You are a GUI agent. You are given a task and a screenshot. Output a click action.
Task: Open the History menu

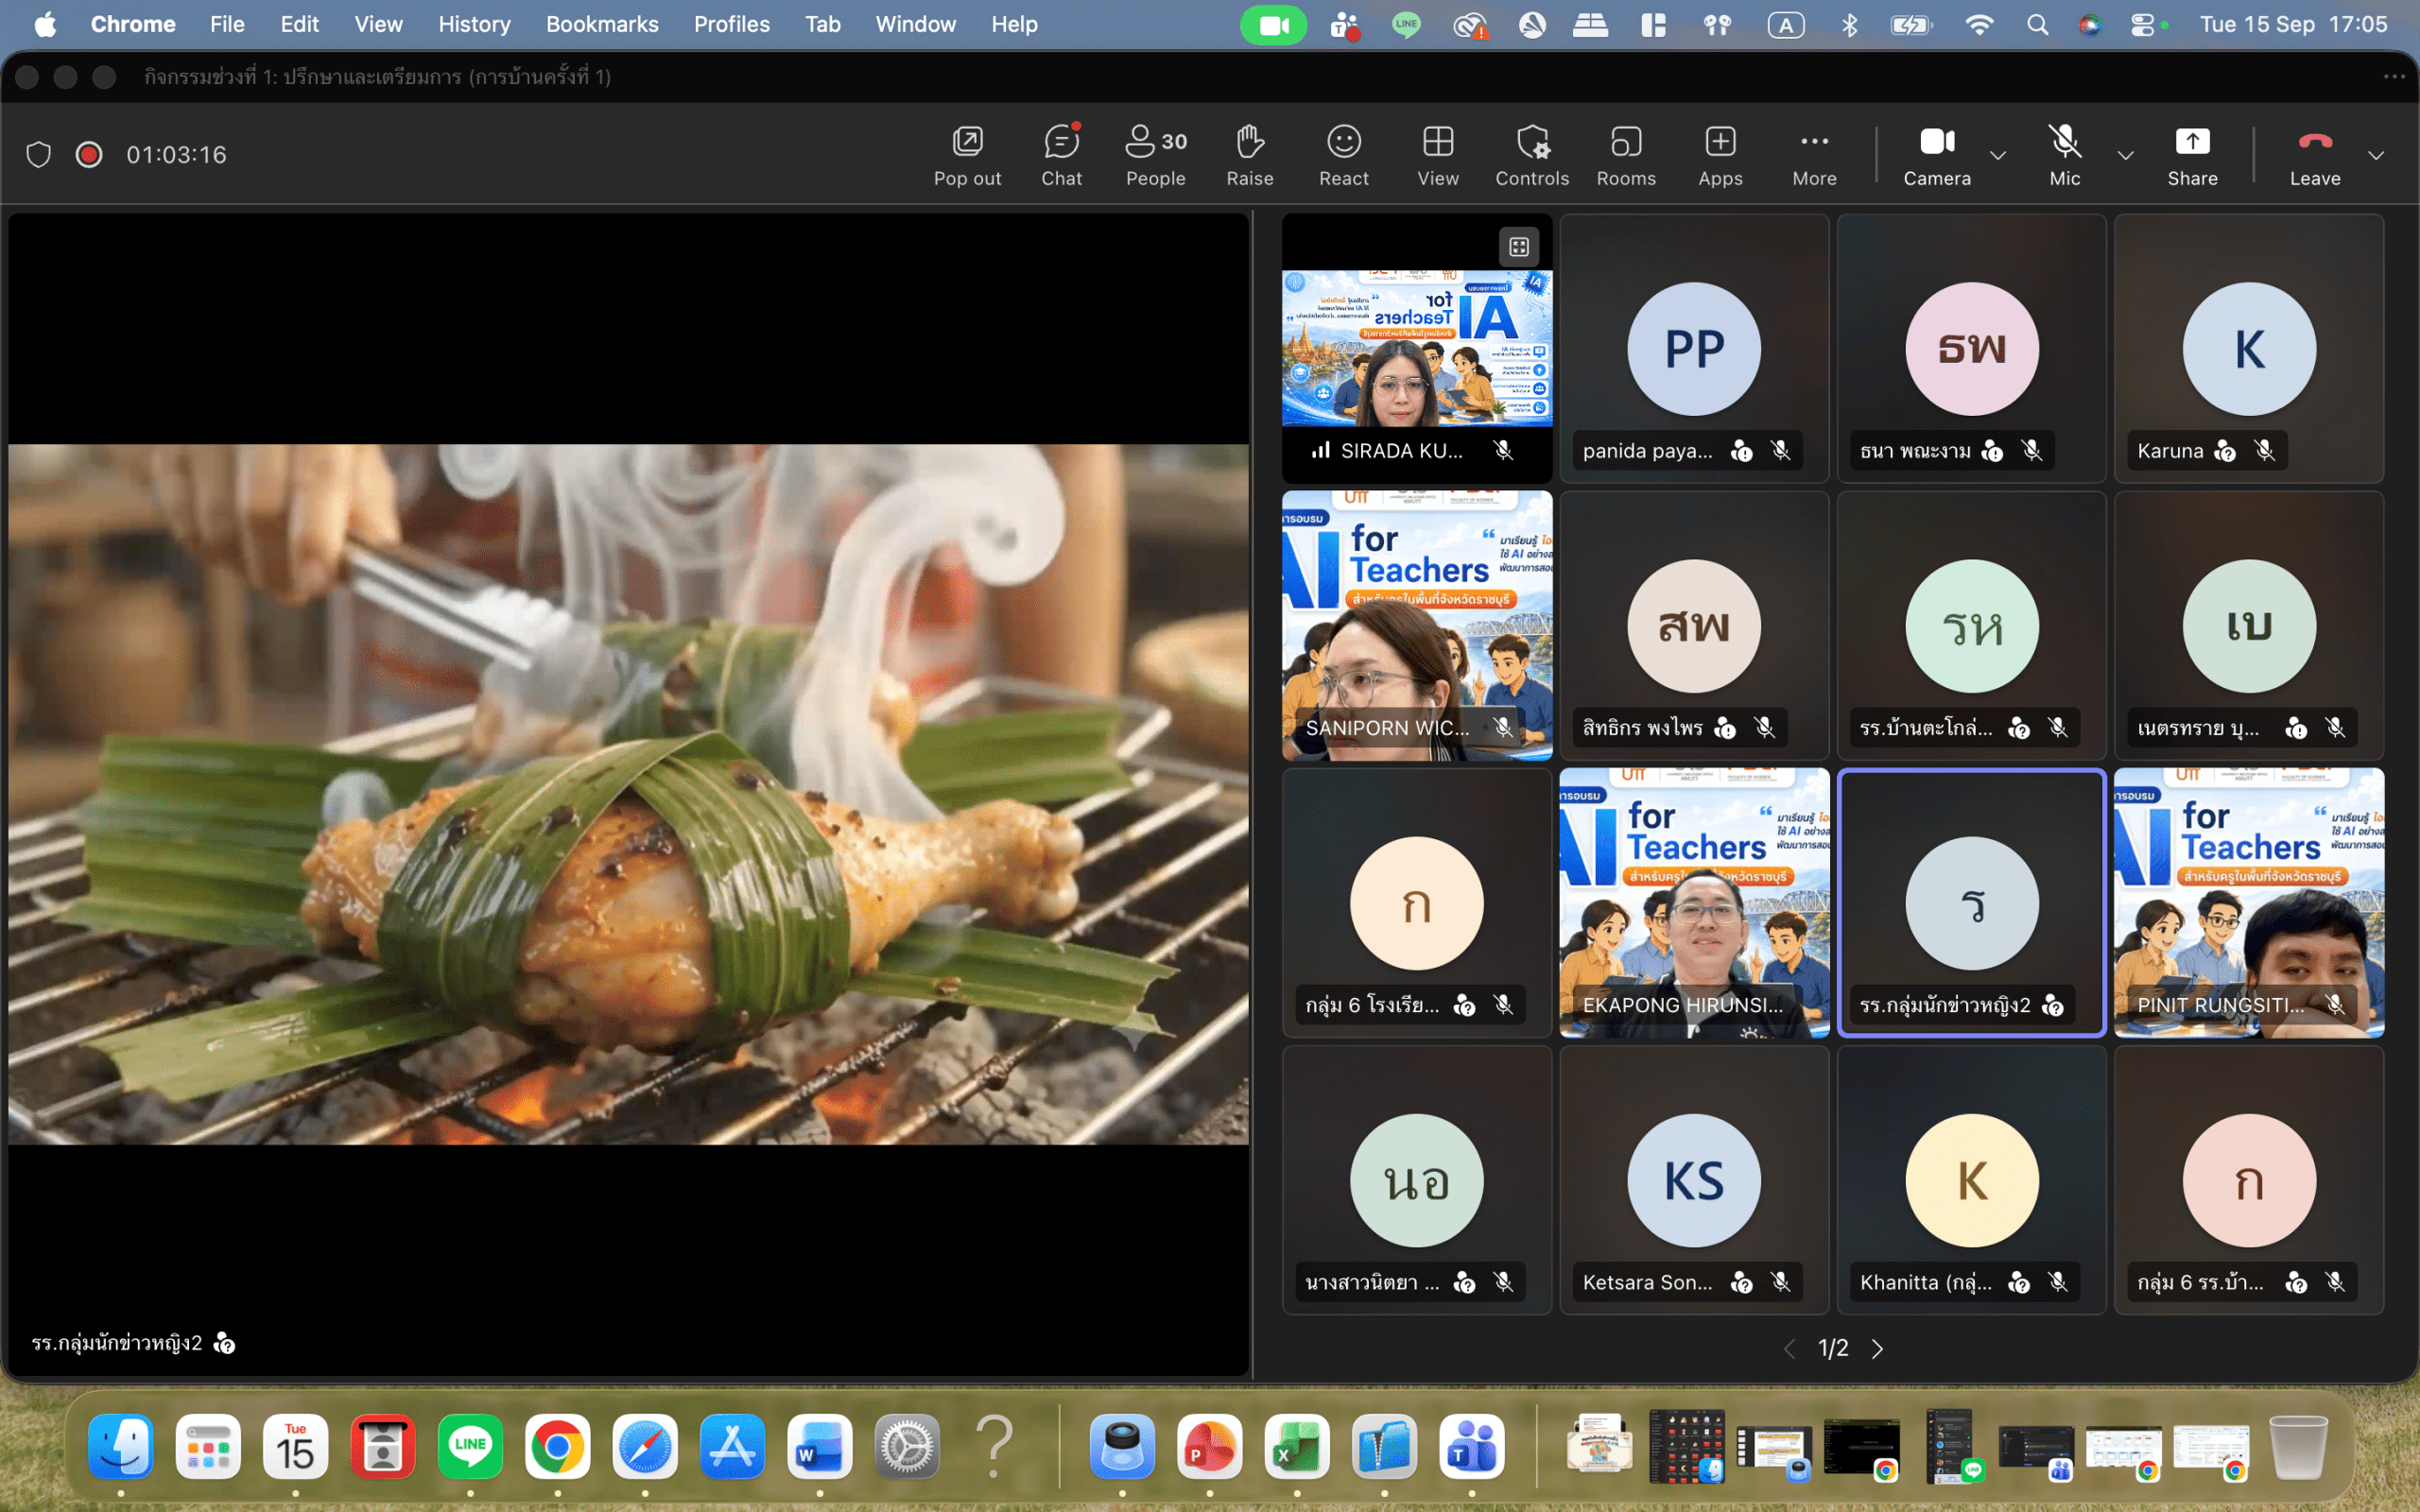pyautogui.click(x=474, y=24)
